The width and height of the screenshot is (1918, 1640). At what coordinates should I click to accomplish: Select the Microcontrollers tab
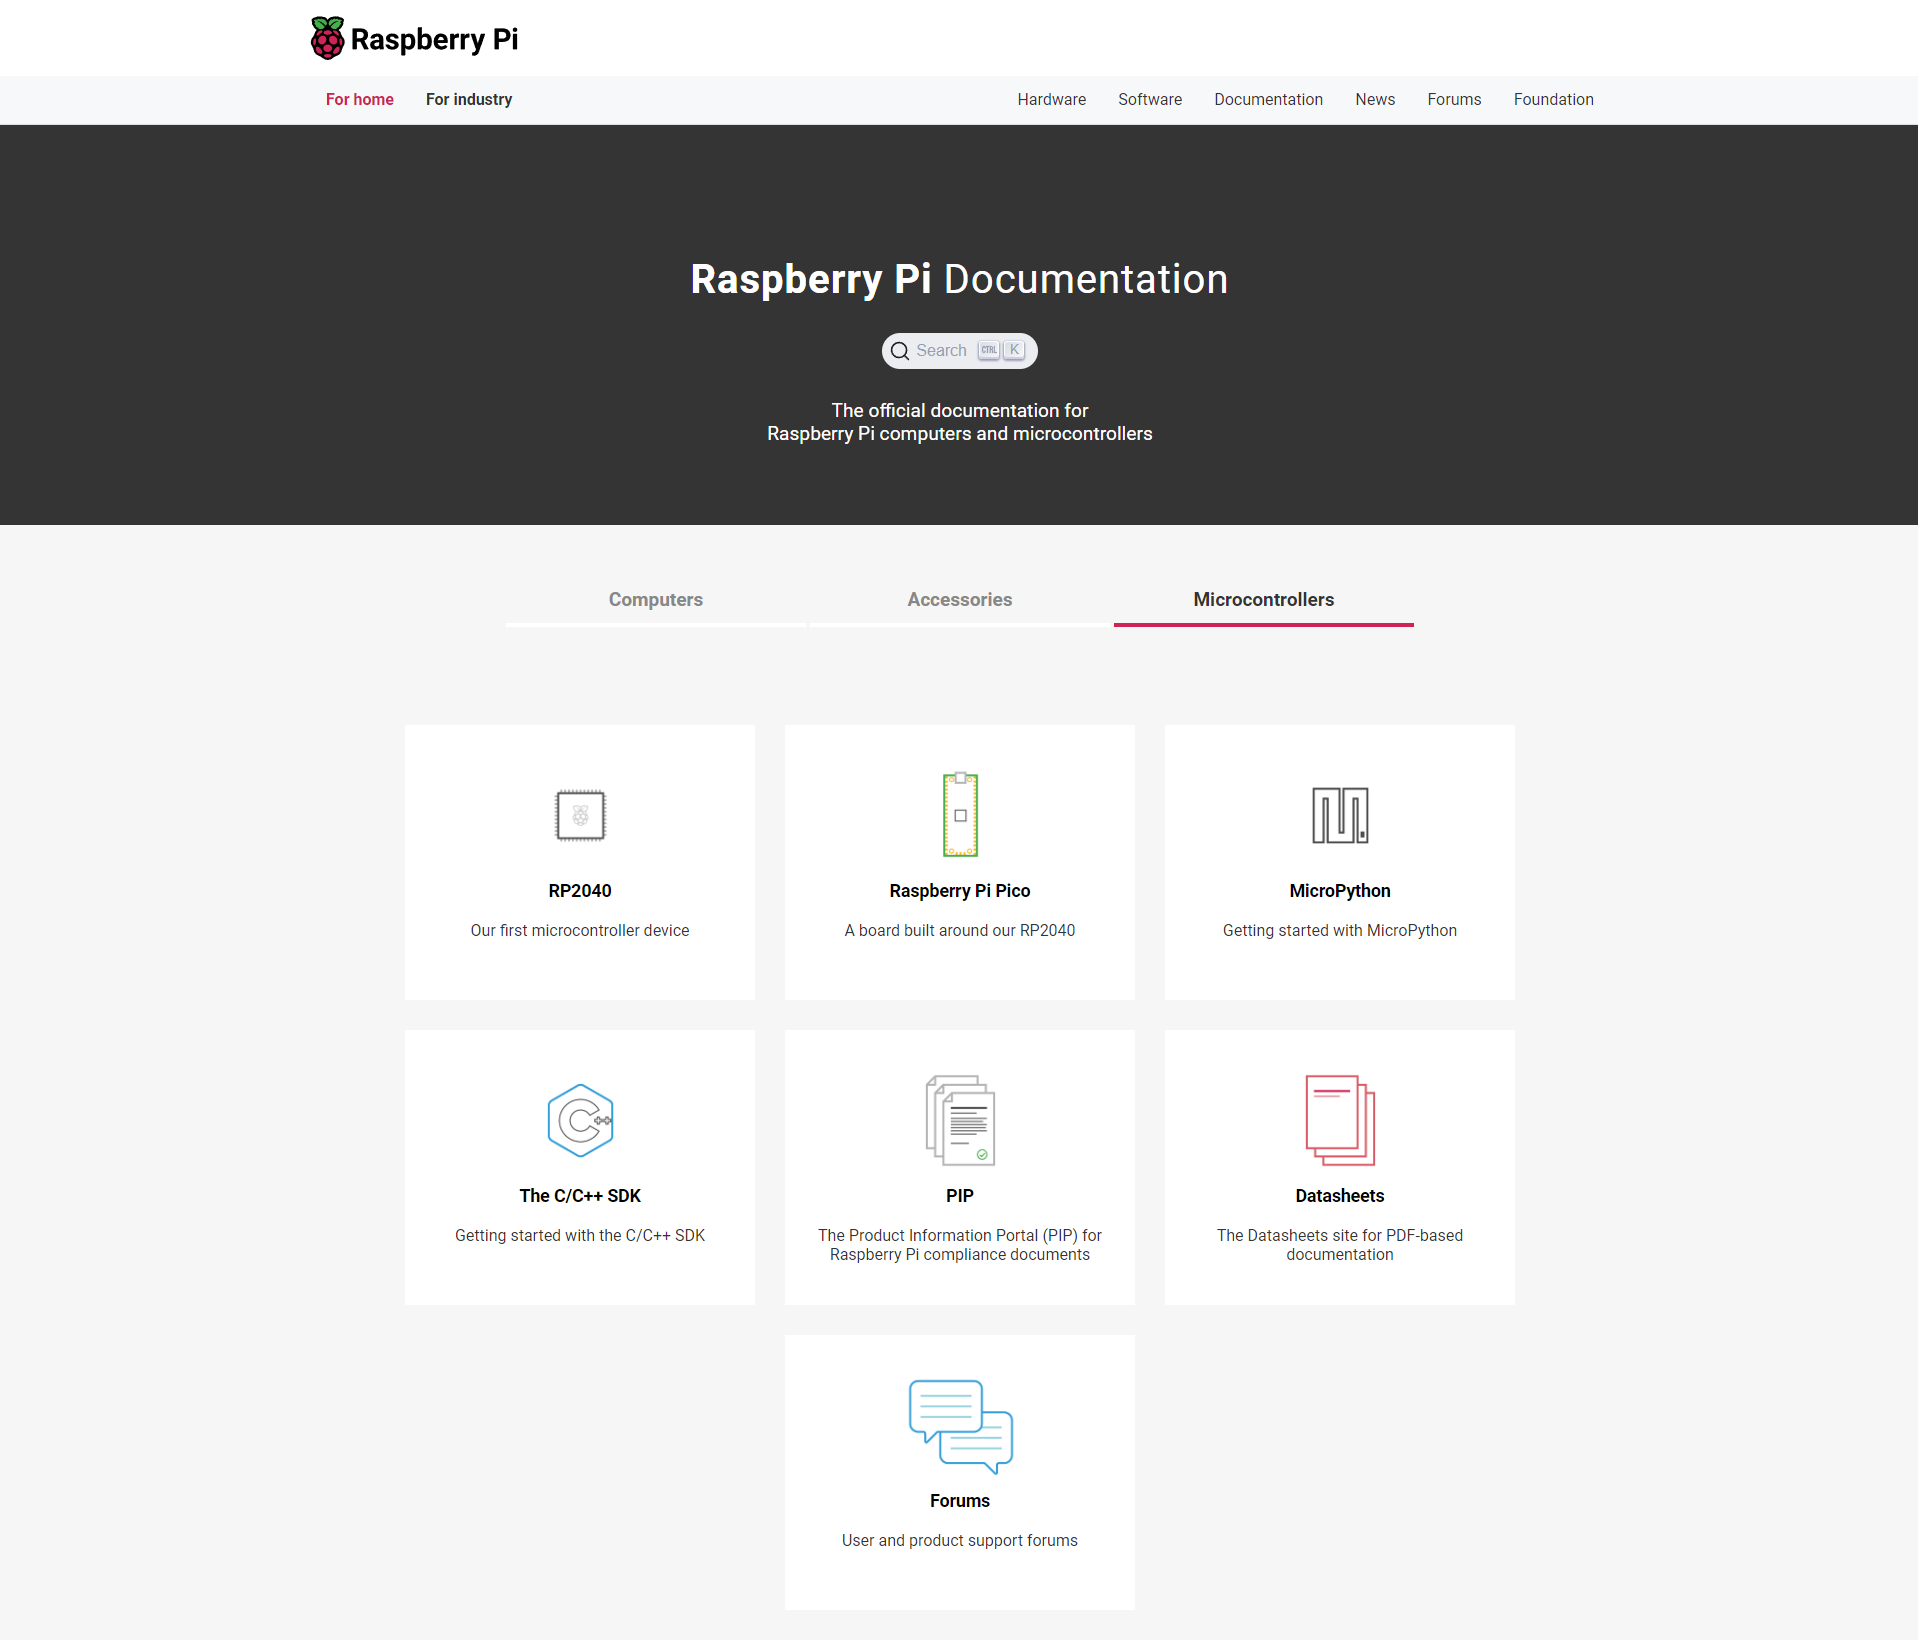(x=1263, y=600)
